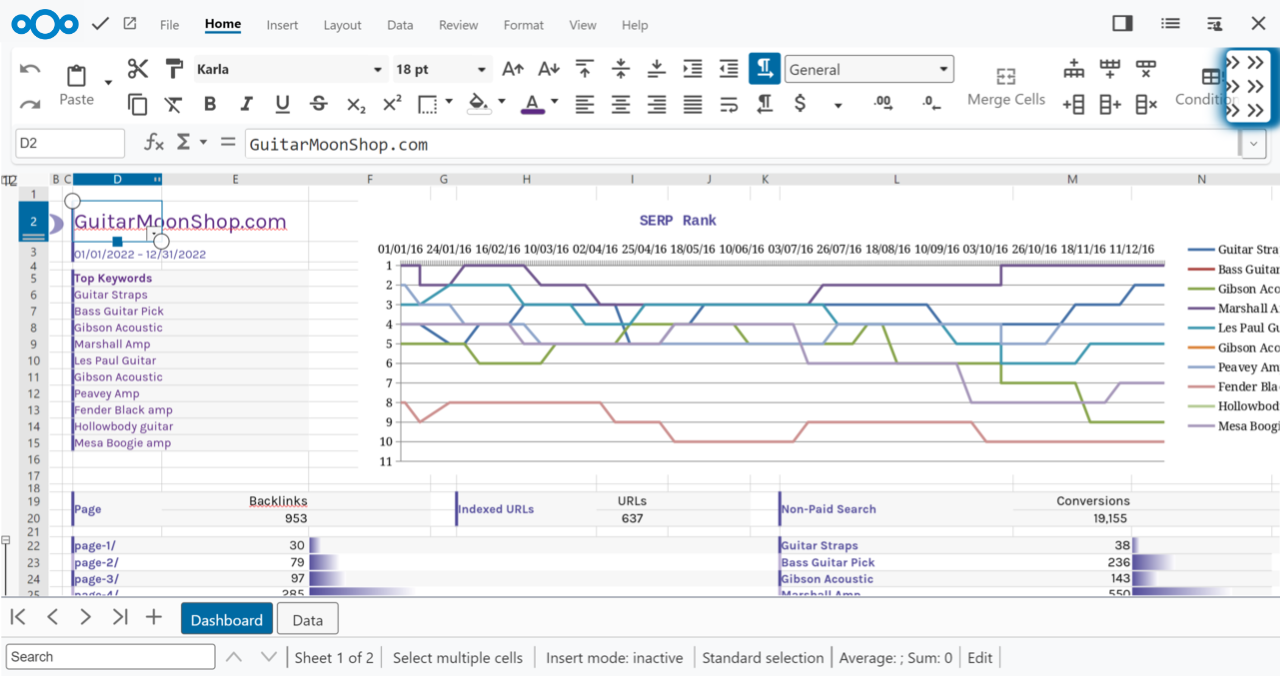Add a decimal place
Screen dimensions: 1280x677
pos(883,103)
